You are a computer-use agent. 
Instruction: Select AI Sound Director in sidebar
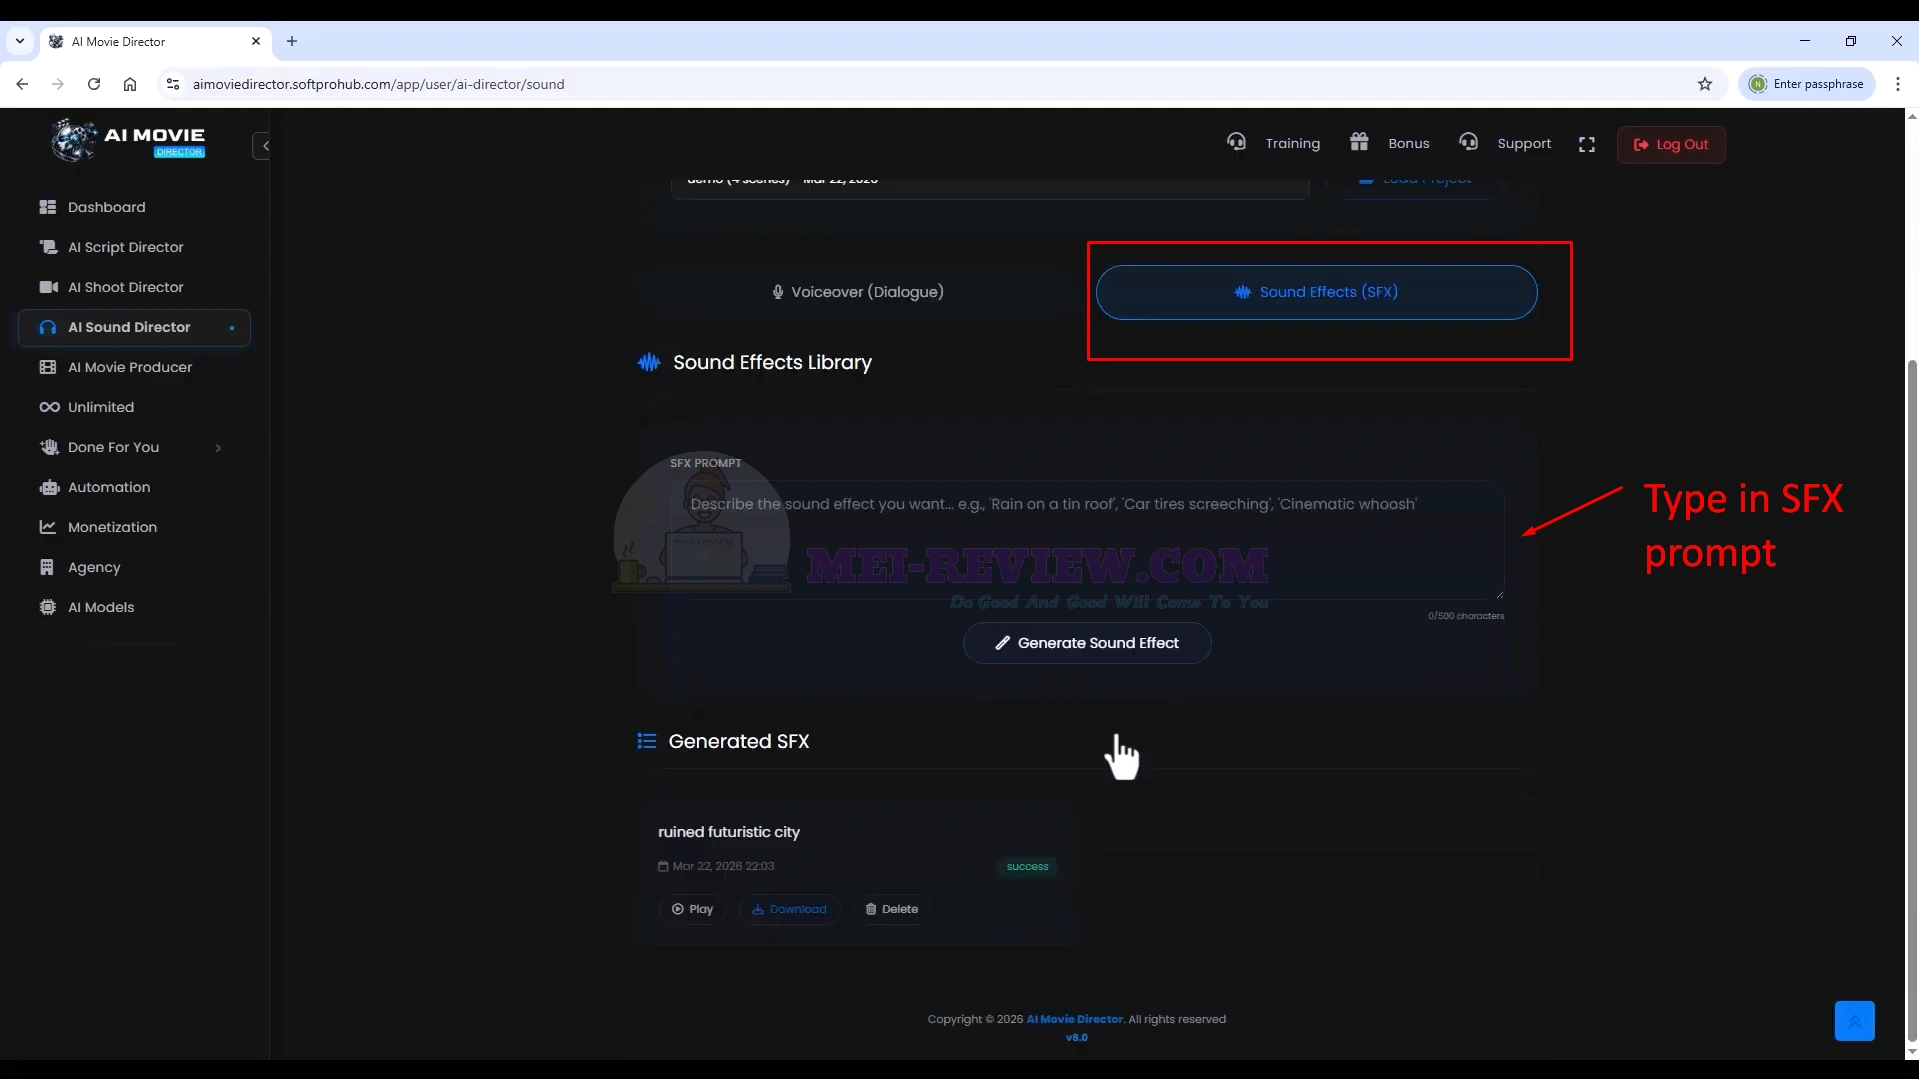pyautogui.click(x=134, y=327)
